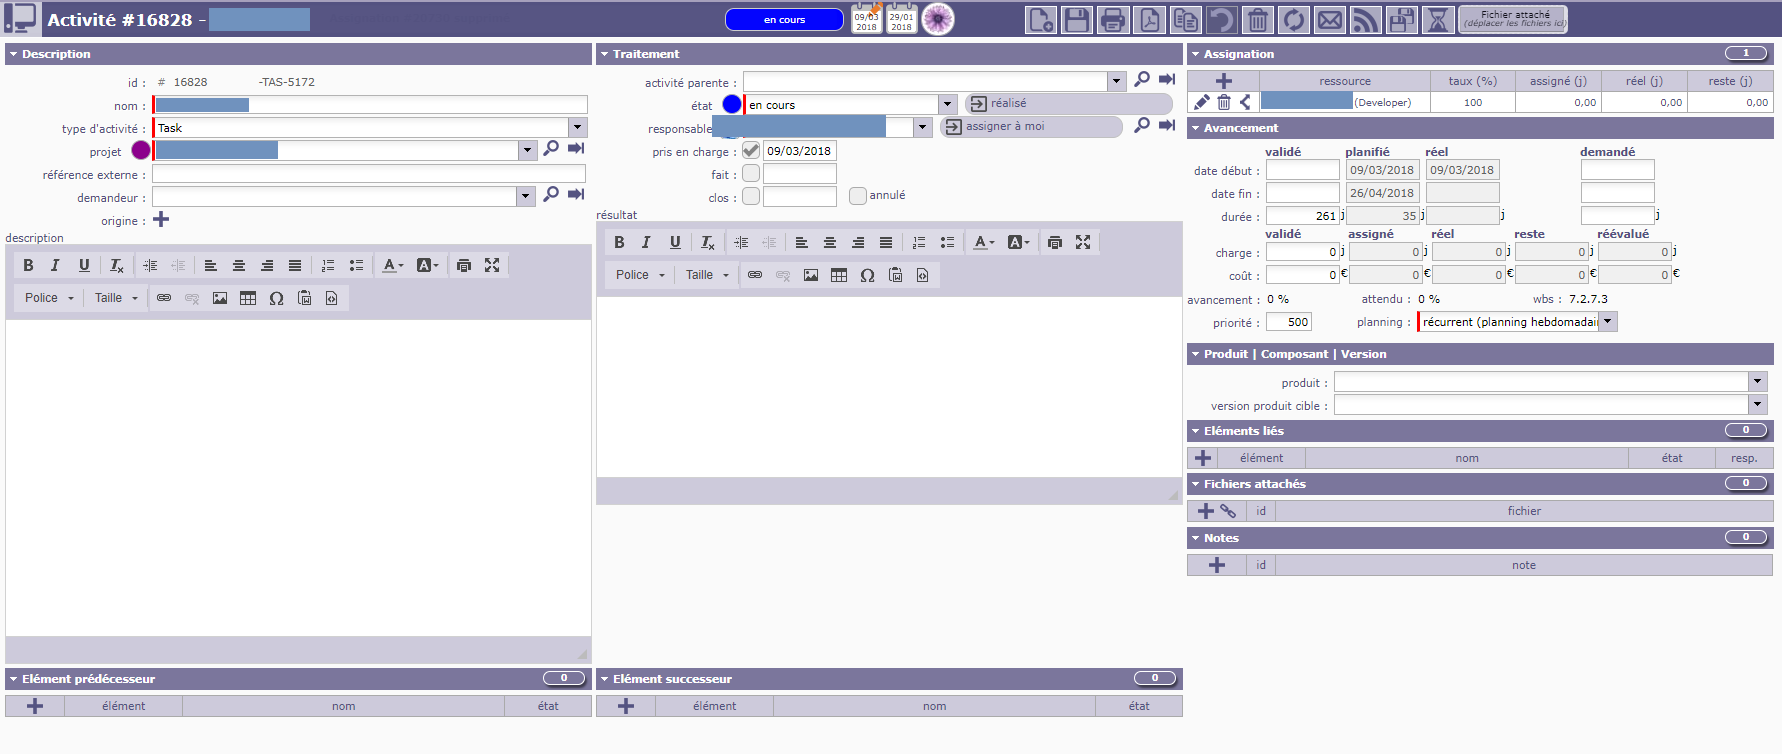Copy the current activity
Screen dimensions: 1782x754
click(1185, 20)
